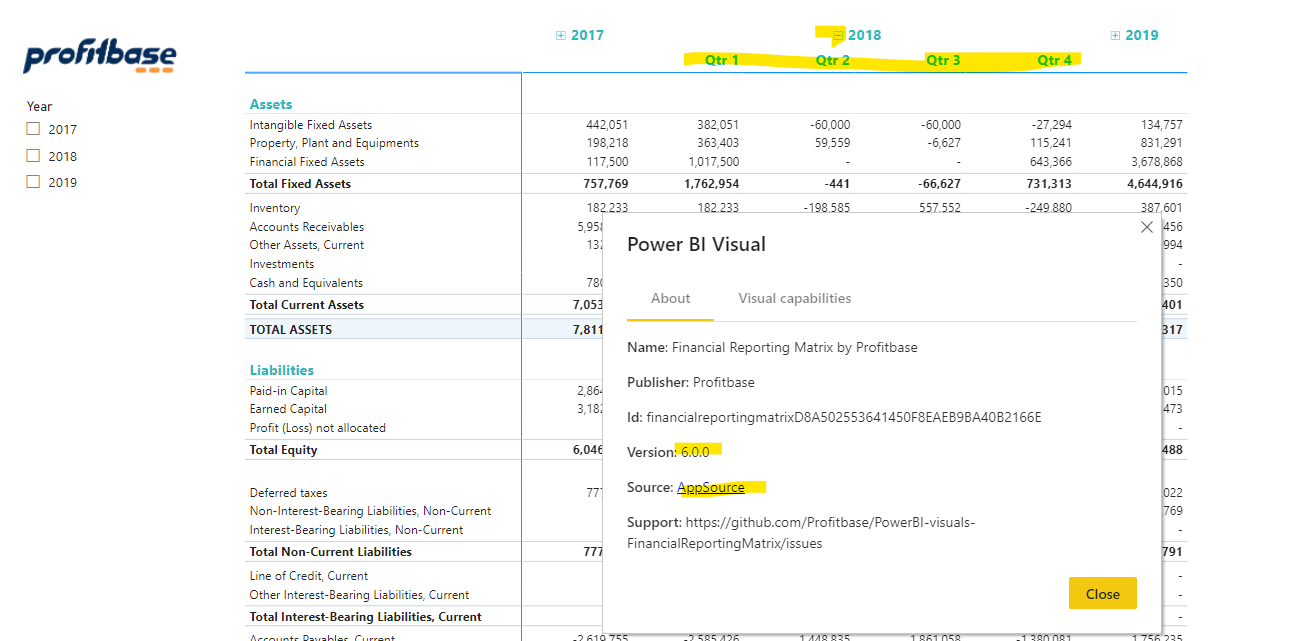Screen dimensions: 1309x641
Task: Select Total Non-Current Liabilities row
Action: coord(331,552)
